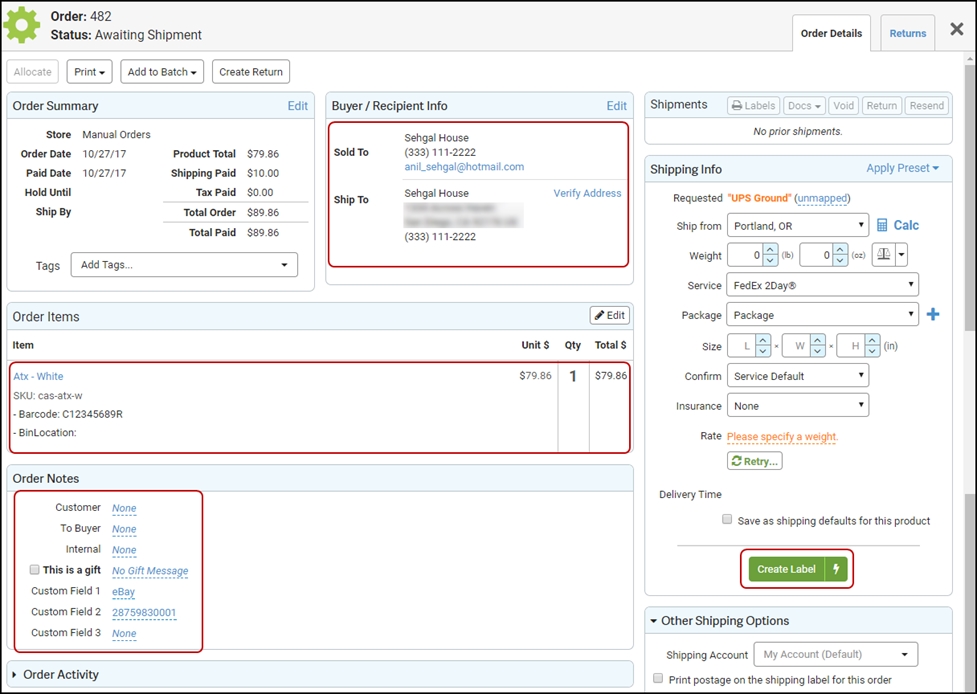Decrease the H size value

pyautogui.click(x=872, y=351)
